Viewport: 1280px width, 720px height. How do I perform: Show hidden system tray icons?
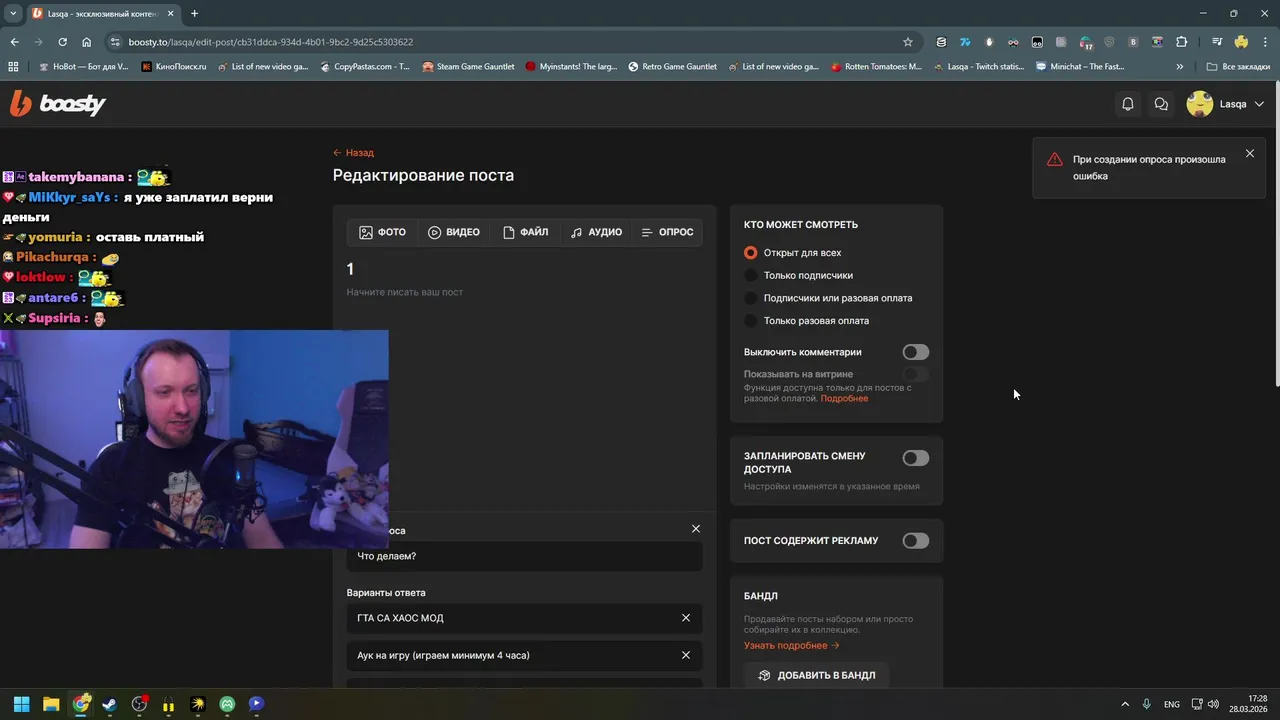[1124, 704]
